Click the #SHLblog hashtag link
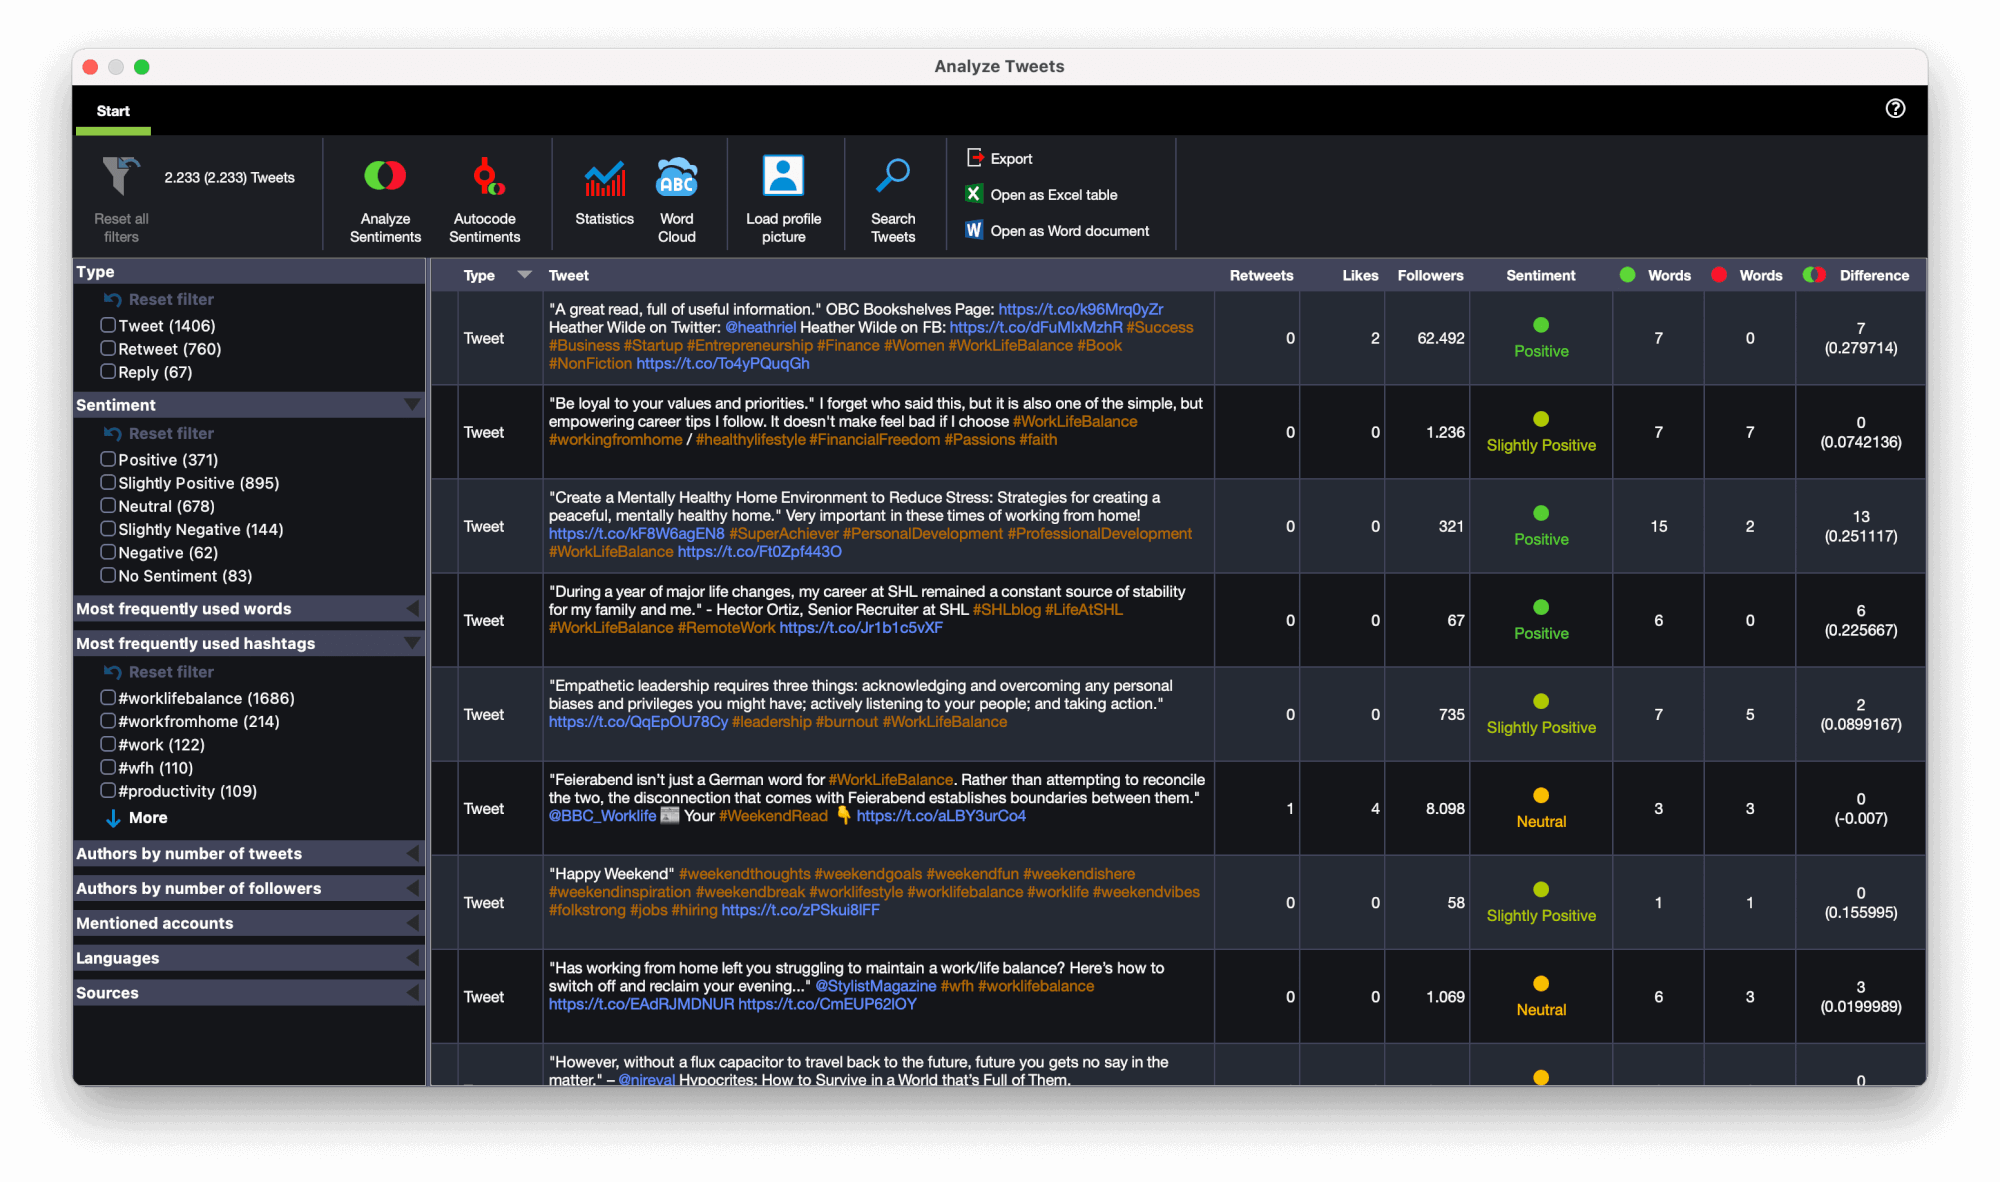Image resolution: width=2000 pixels, height=1182 pixels. click(1006, 610)
